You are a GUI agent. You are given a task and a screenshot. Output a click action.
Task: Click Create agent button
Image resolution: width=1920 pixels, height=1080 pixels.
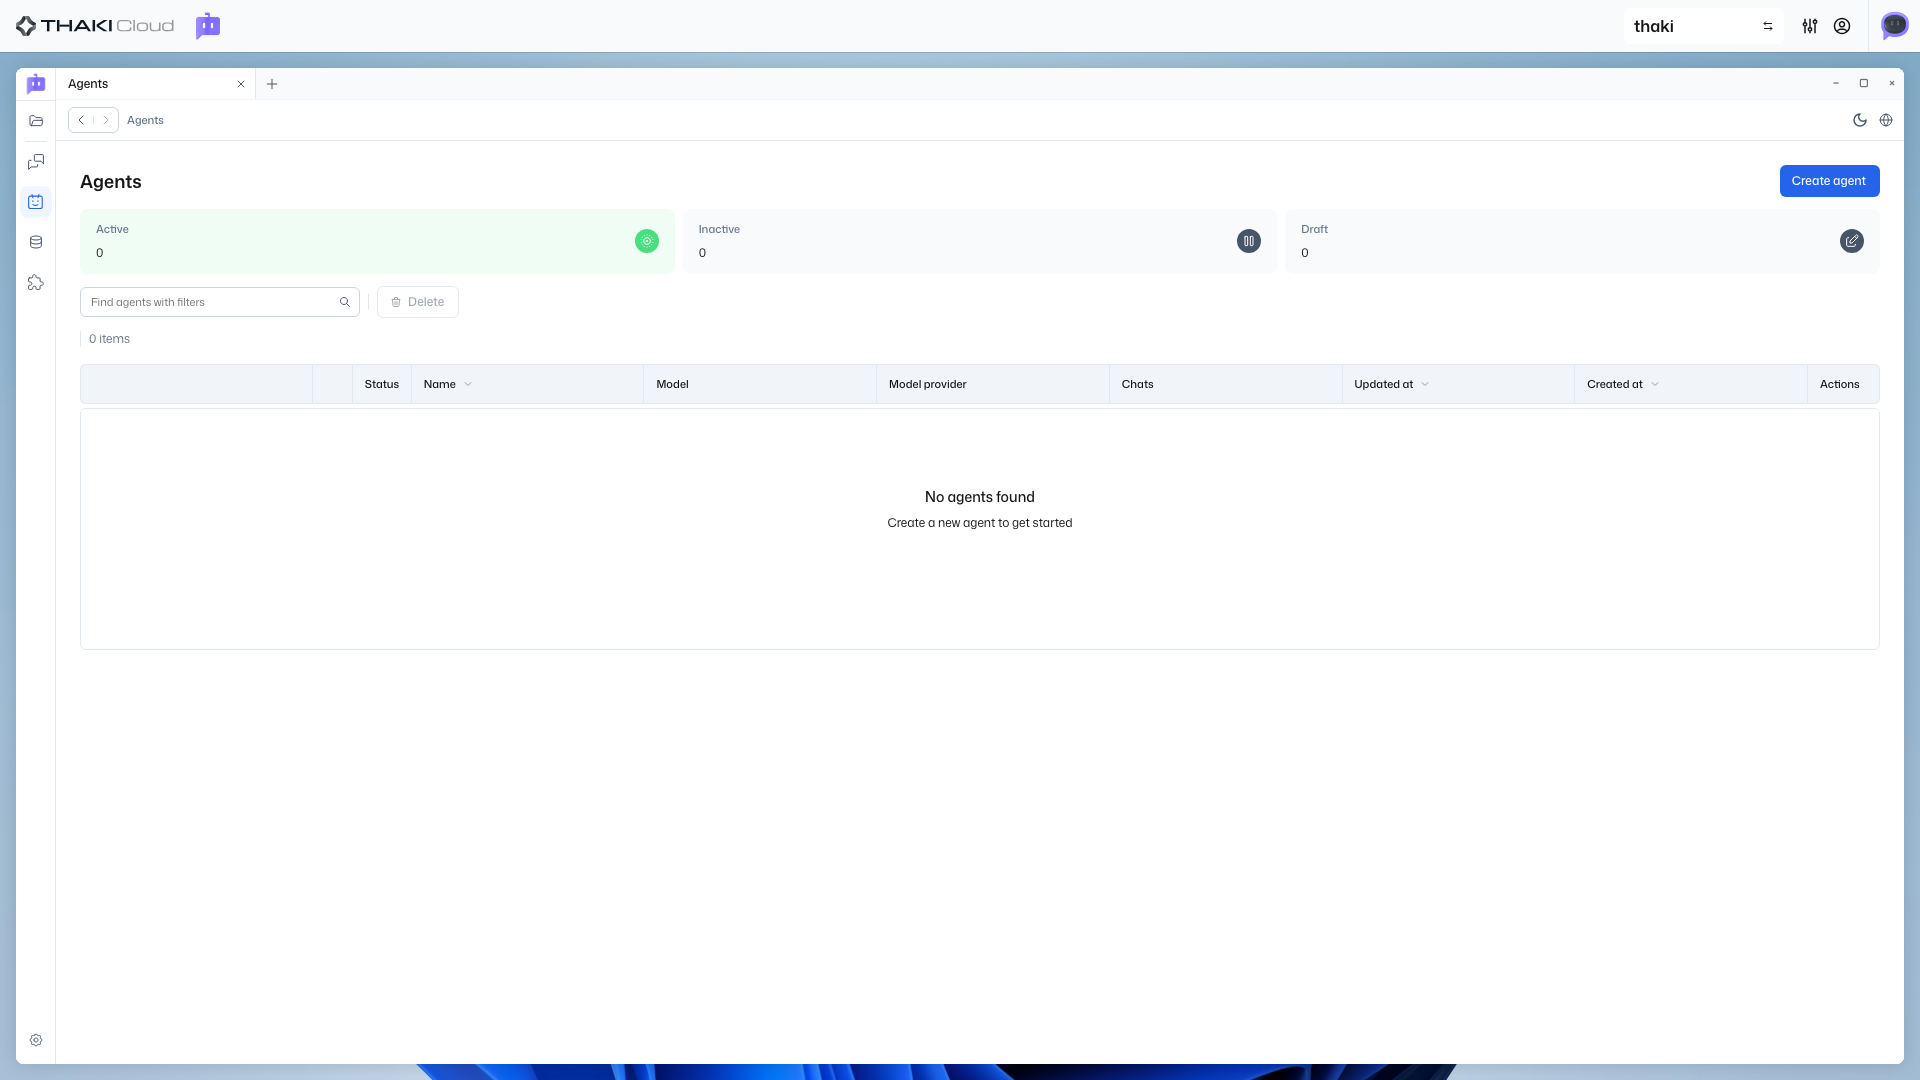tap(1829, 181)
